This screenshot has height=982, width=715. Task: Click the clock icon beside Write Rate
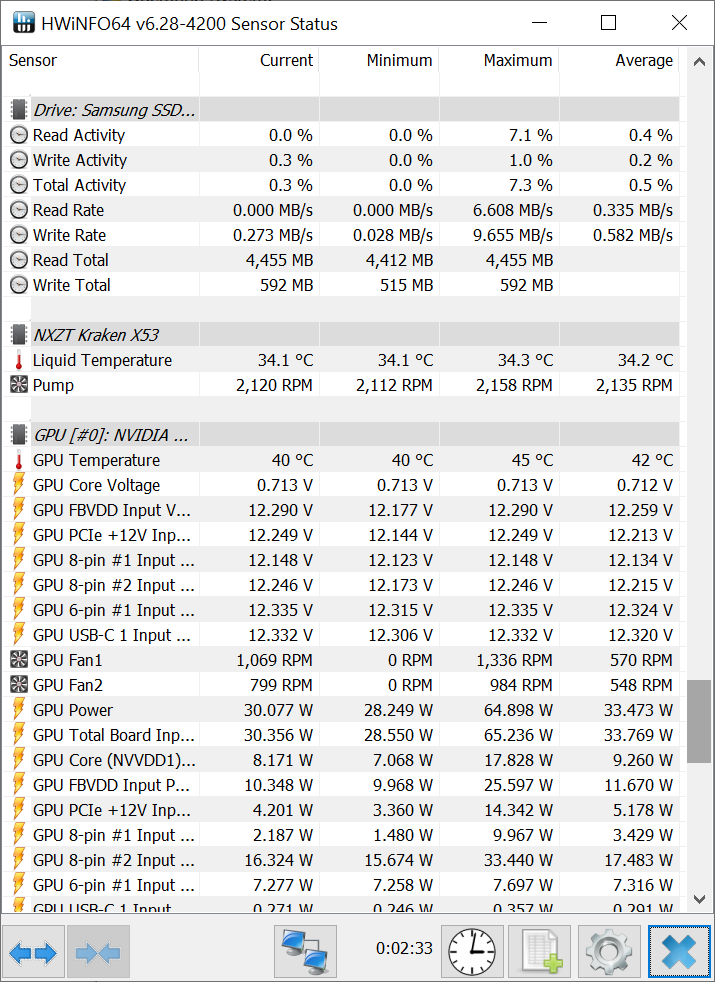point(19,235)
